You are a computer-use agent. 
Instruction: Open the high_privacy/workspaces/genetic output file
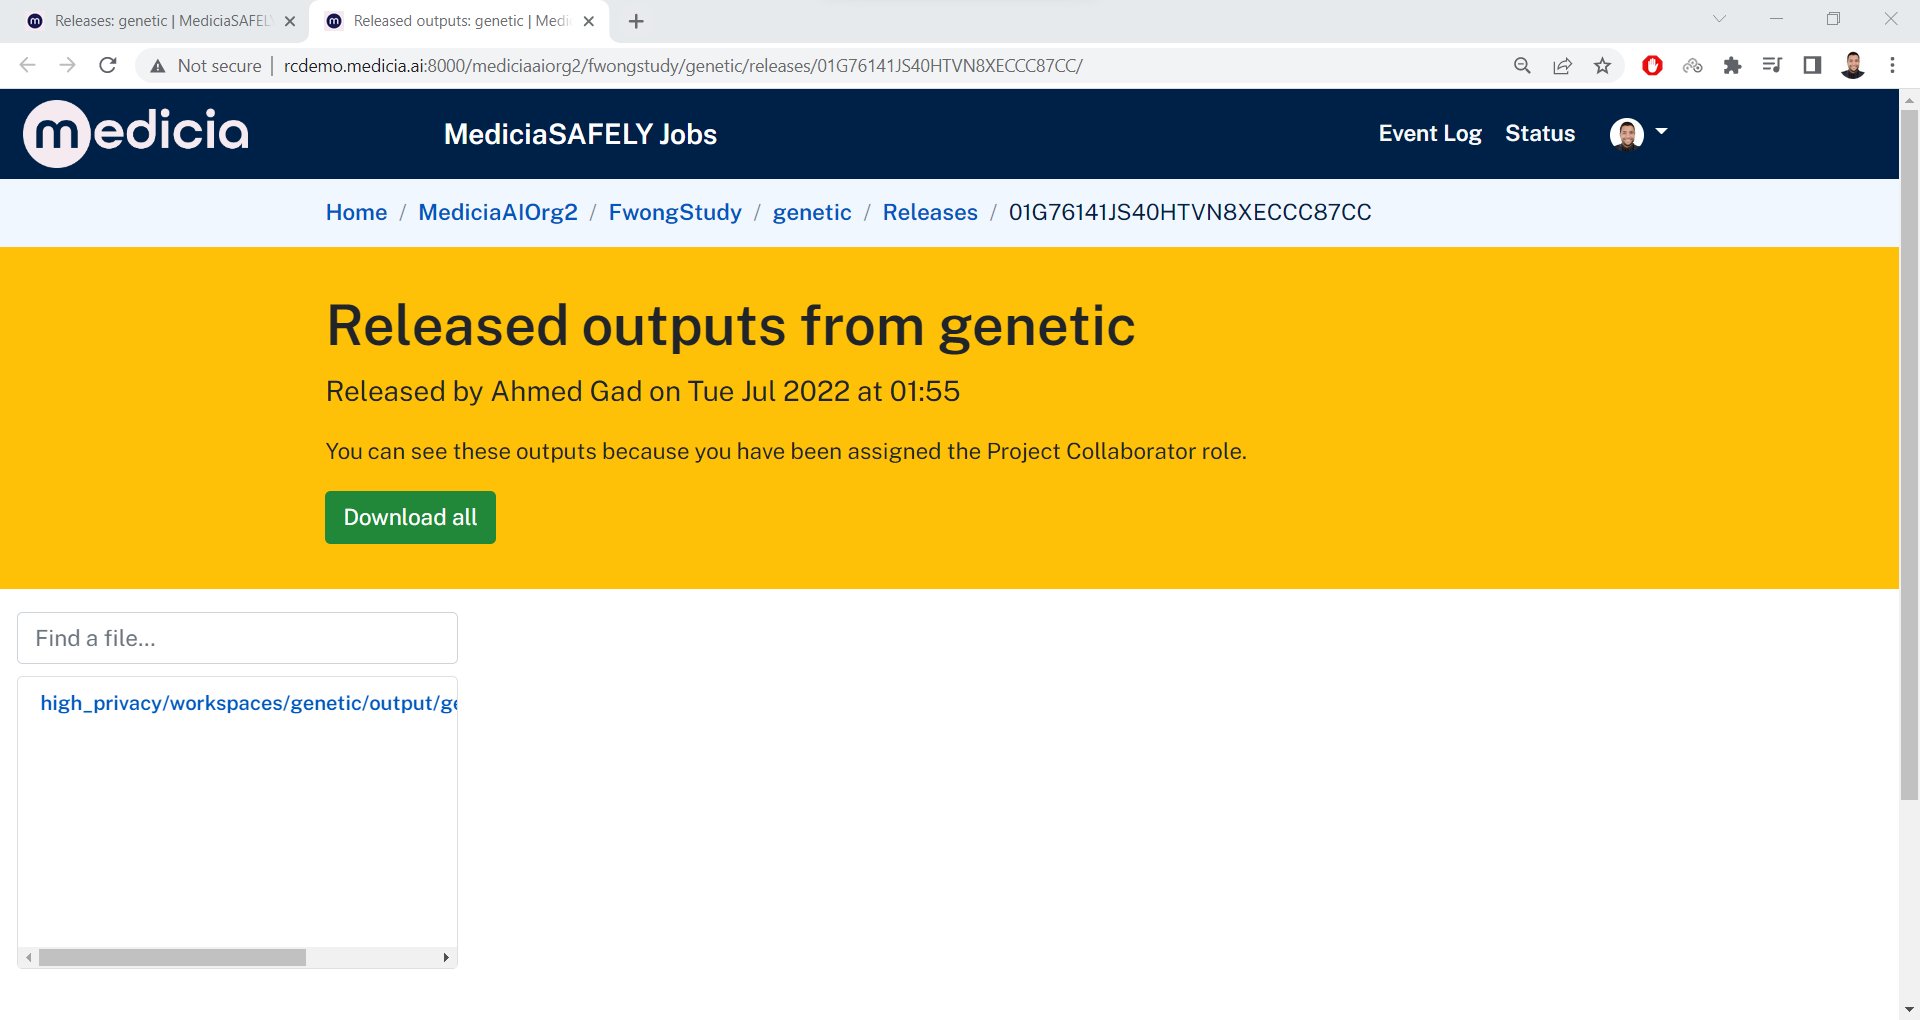(248, 703)
